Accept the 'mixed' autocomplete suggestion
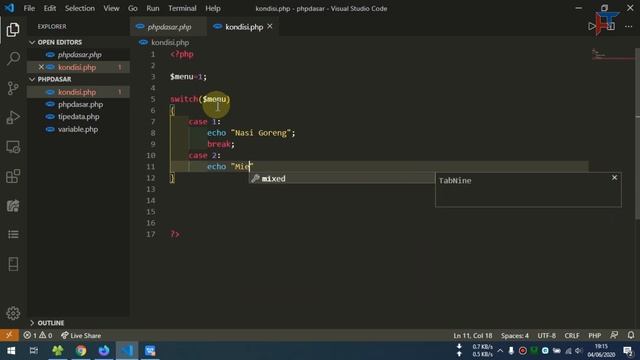 click(x=342, y=178)
